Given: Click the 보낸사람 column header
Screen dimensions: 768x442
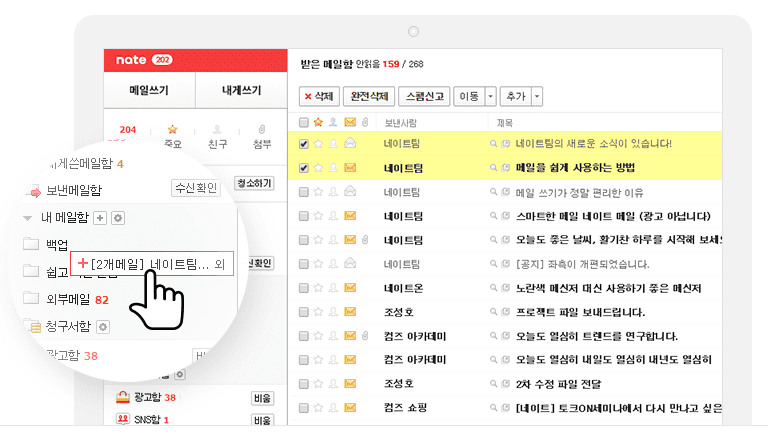Looking at the screenshot, I should coord(400,123).
